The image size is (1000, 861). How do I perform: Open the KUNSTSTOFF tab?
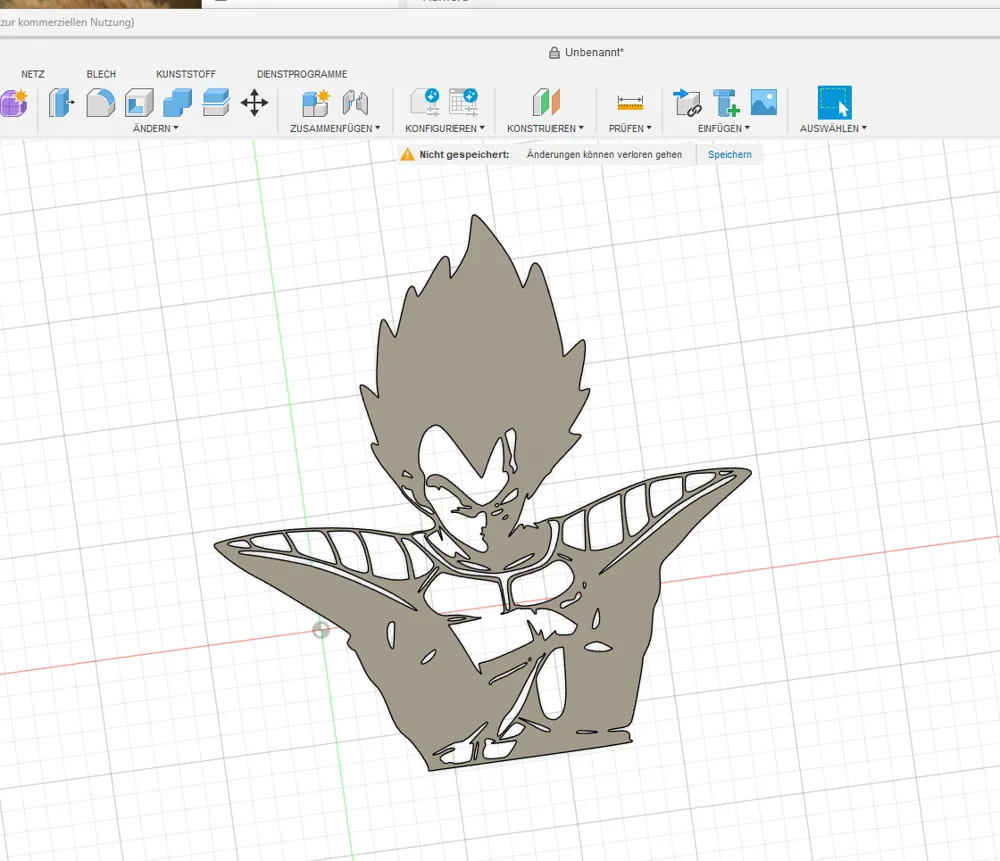[186, 74]
